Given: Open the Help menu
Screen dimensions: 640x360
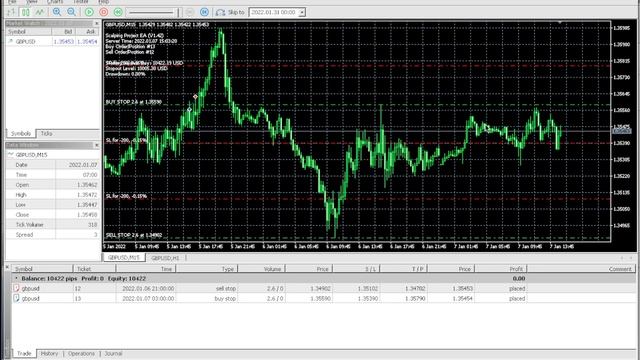Looking at the screenshot, I should click(x=104, y=2).
